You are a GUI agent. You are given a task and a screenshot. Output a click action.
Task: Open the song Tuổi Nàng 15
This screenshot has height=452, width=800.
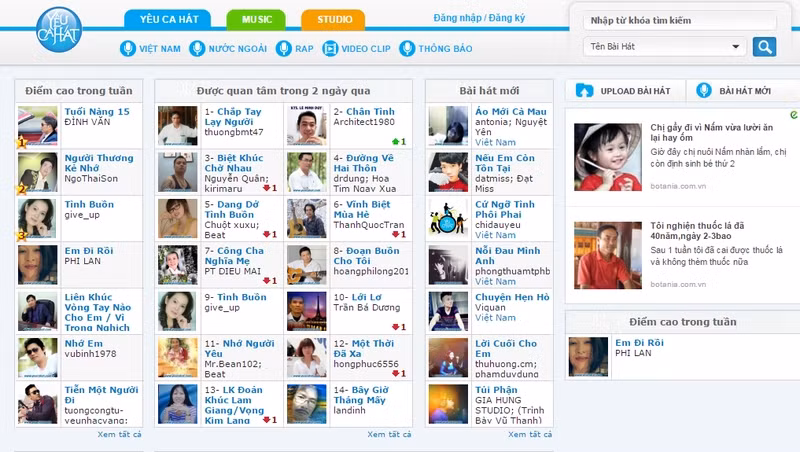[97, 112]
